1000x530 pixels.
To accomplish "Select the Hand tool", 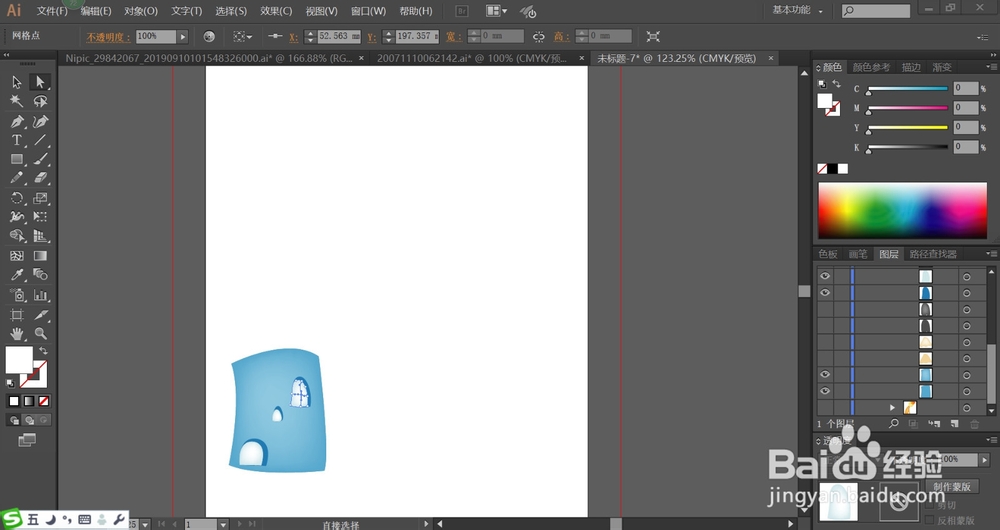I will coord(17,334).
